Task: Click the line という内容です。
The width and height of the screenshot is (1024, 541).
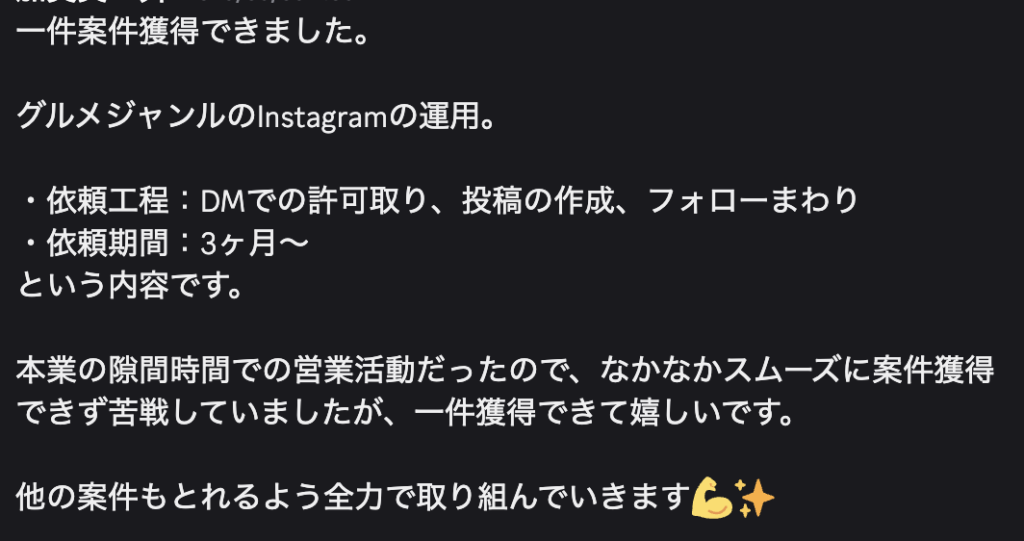Action: click(x=131, y=286)
